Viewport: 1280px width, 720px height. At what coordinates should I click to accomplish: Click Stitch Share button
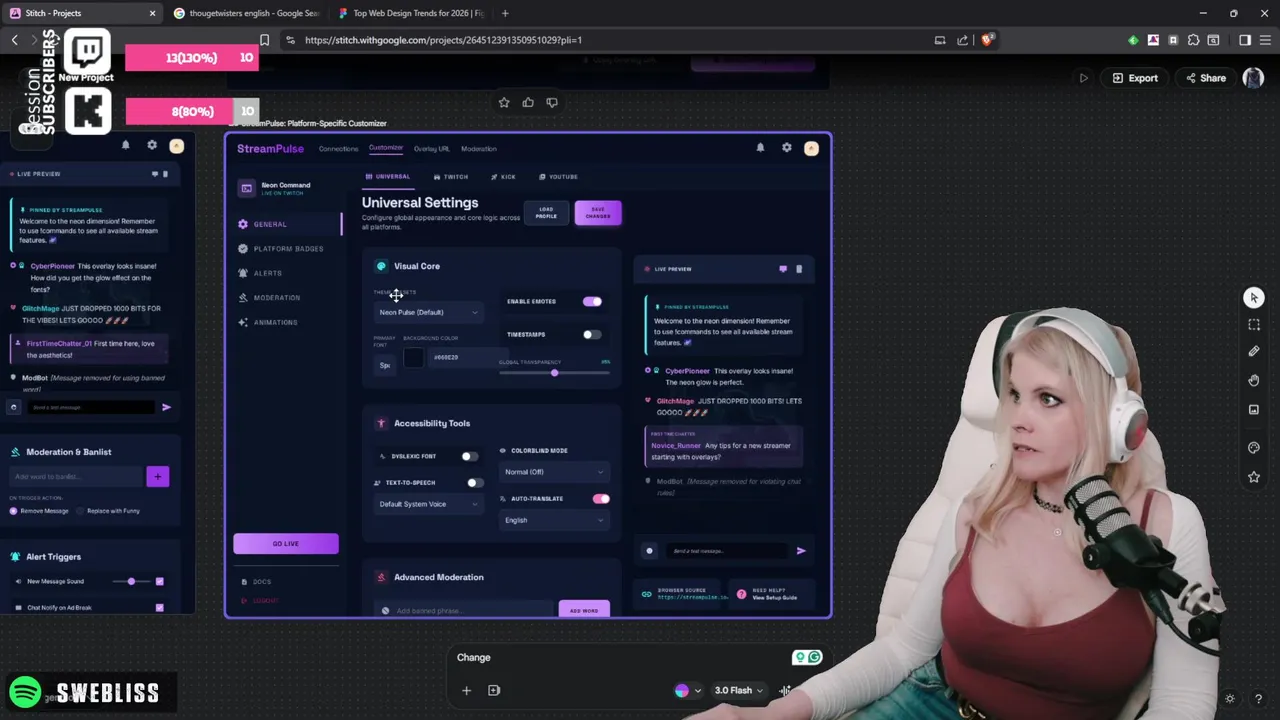1205,78
